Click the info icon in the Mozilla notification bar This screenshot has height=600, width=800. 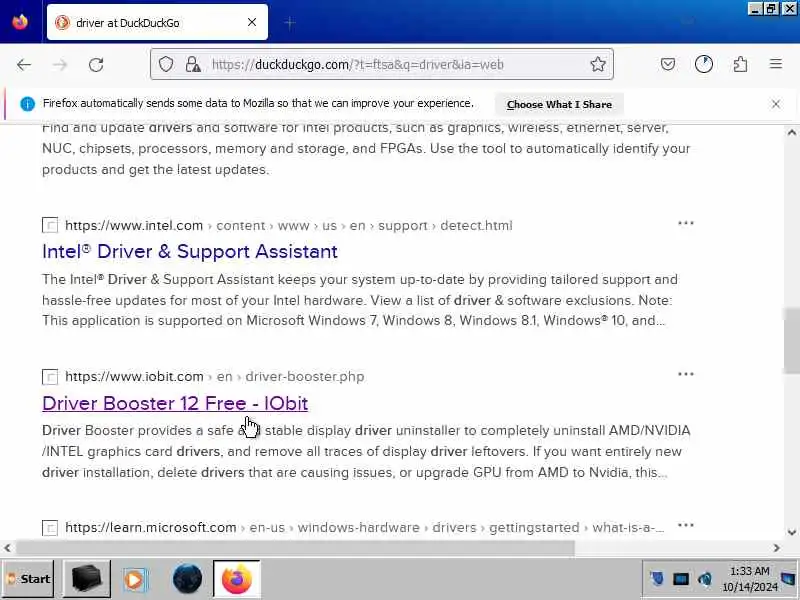point(28,104)
